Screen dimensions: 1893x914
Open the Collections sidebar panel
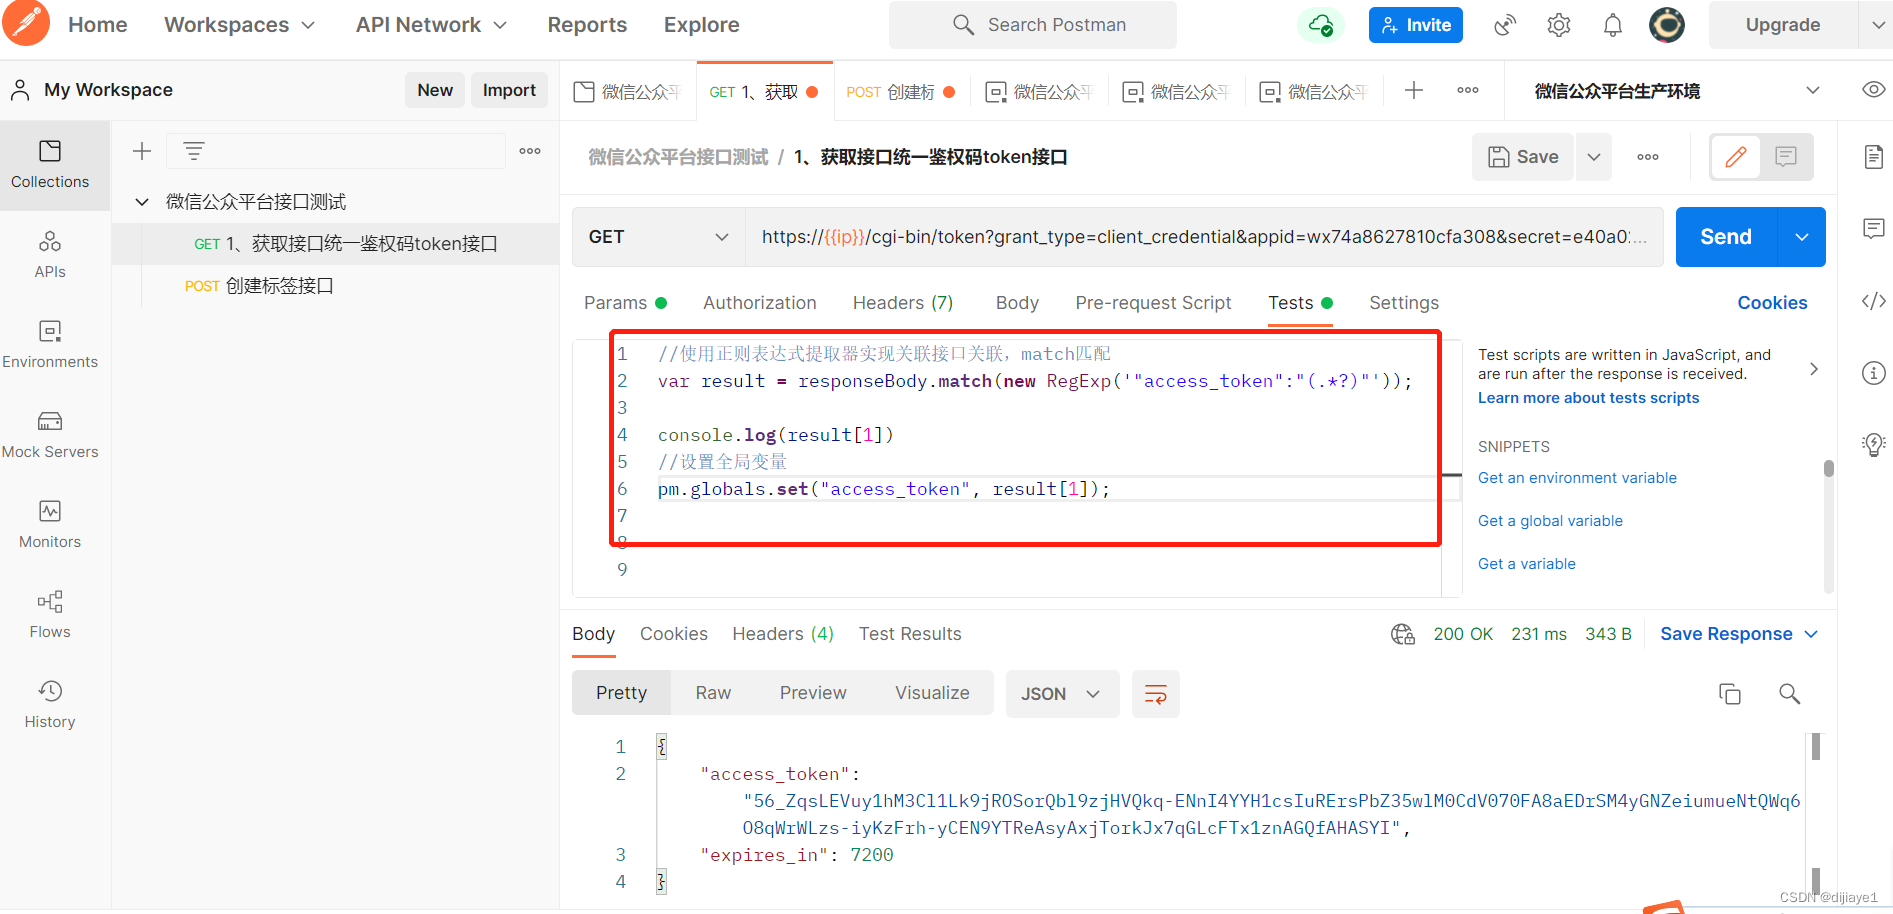click(50, 165)
